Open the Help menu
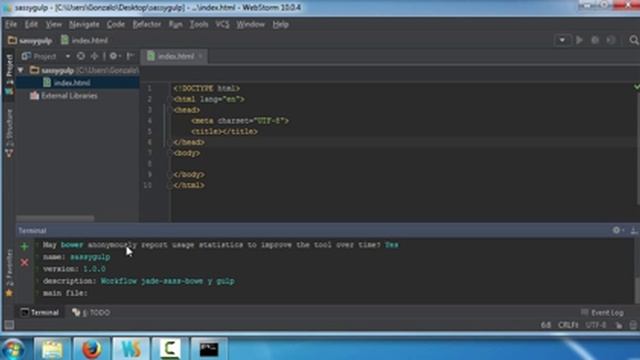Image resolution: width=640 pixels, height=360 pixels. click(x=280, y=24)
